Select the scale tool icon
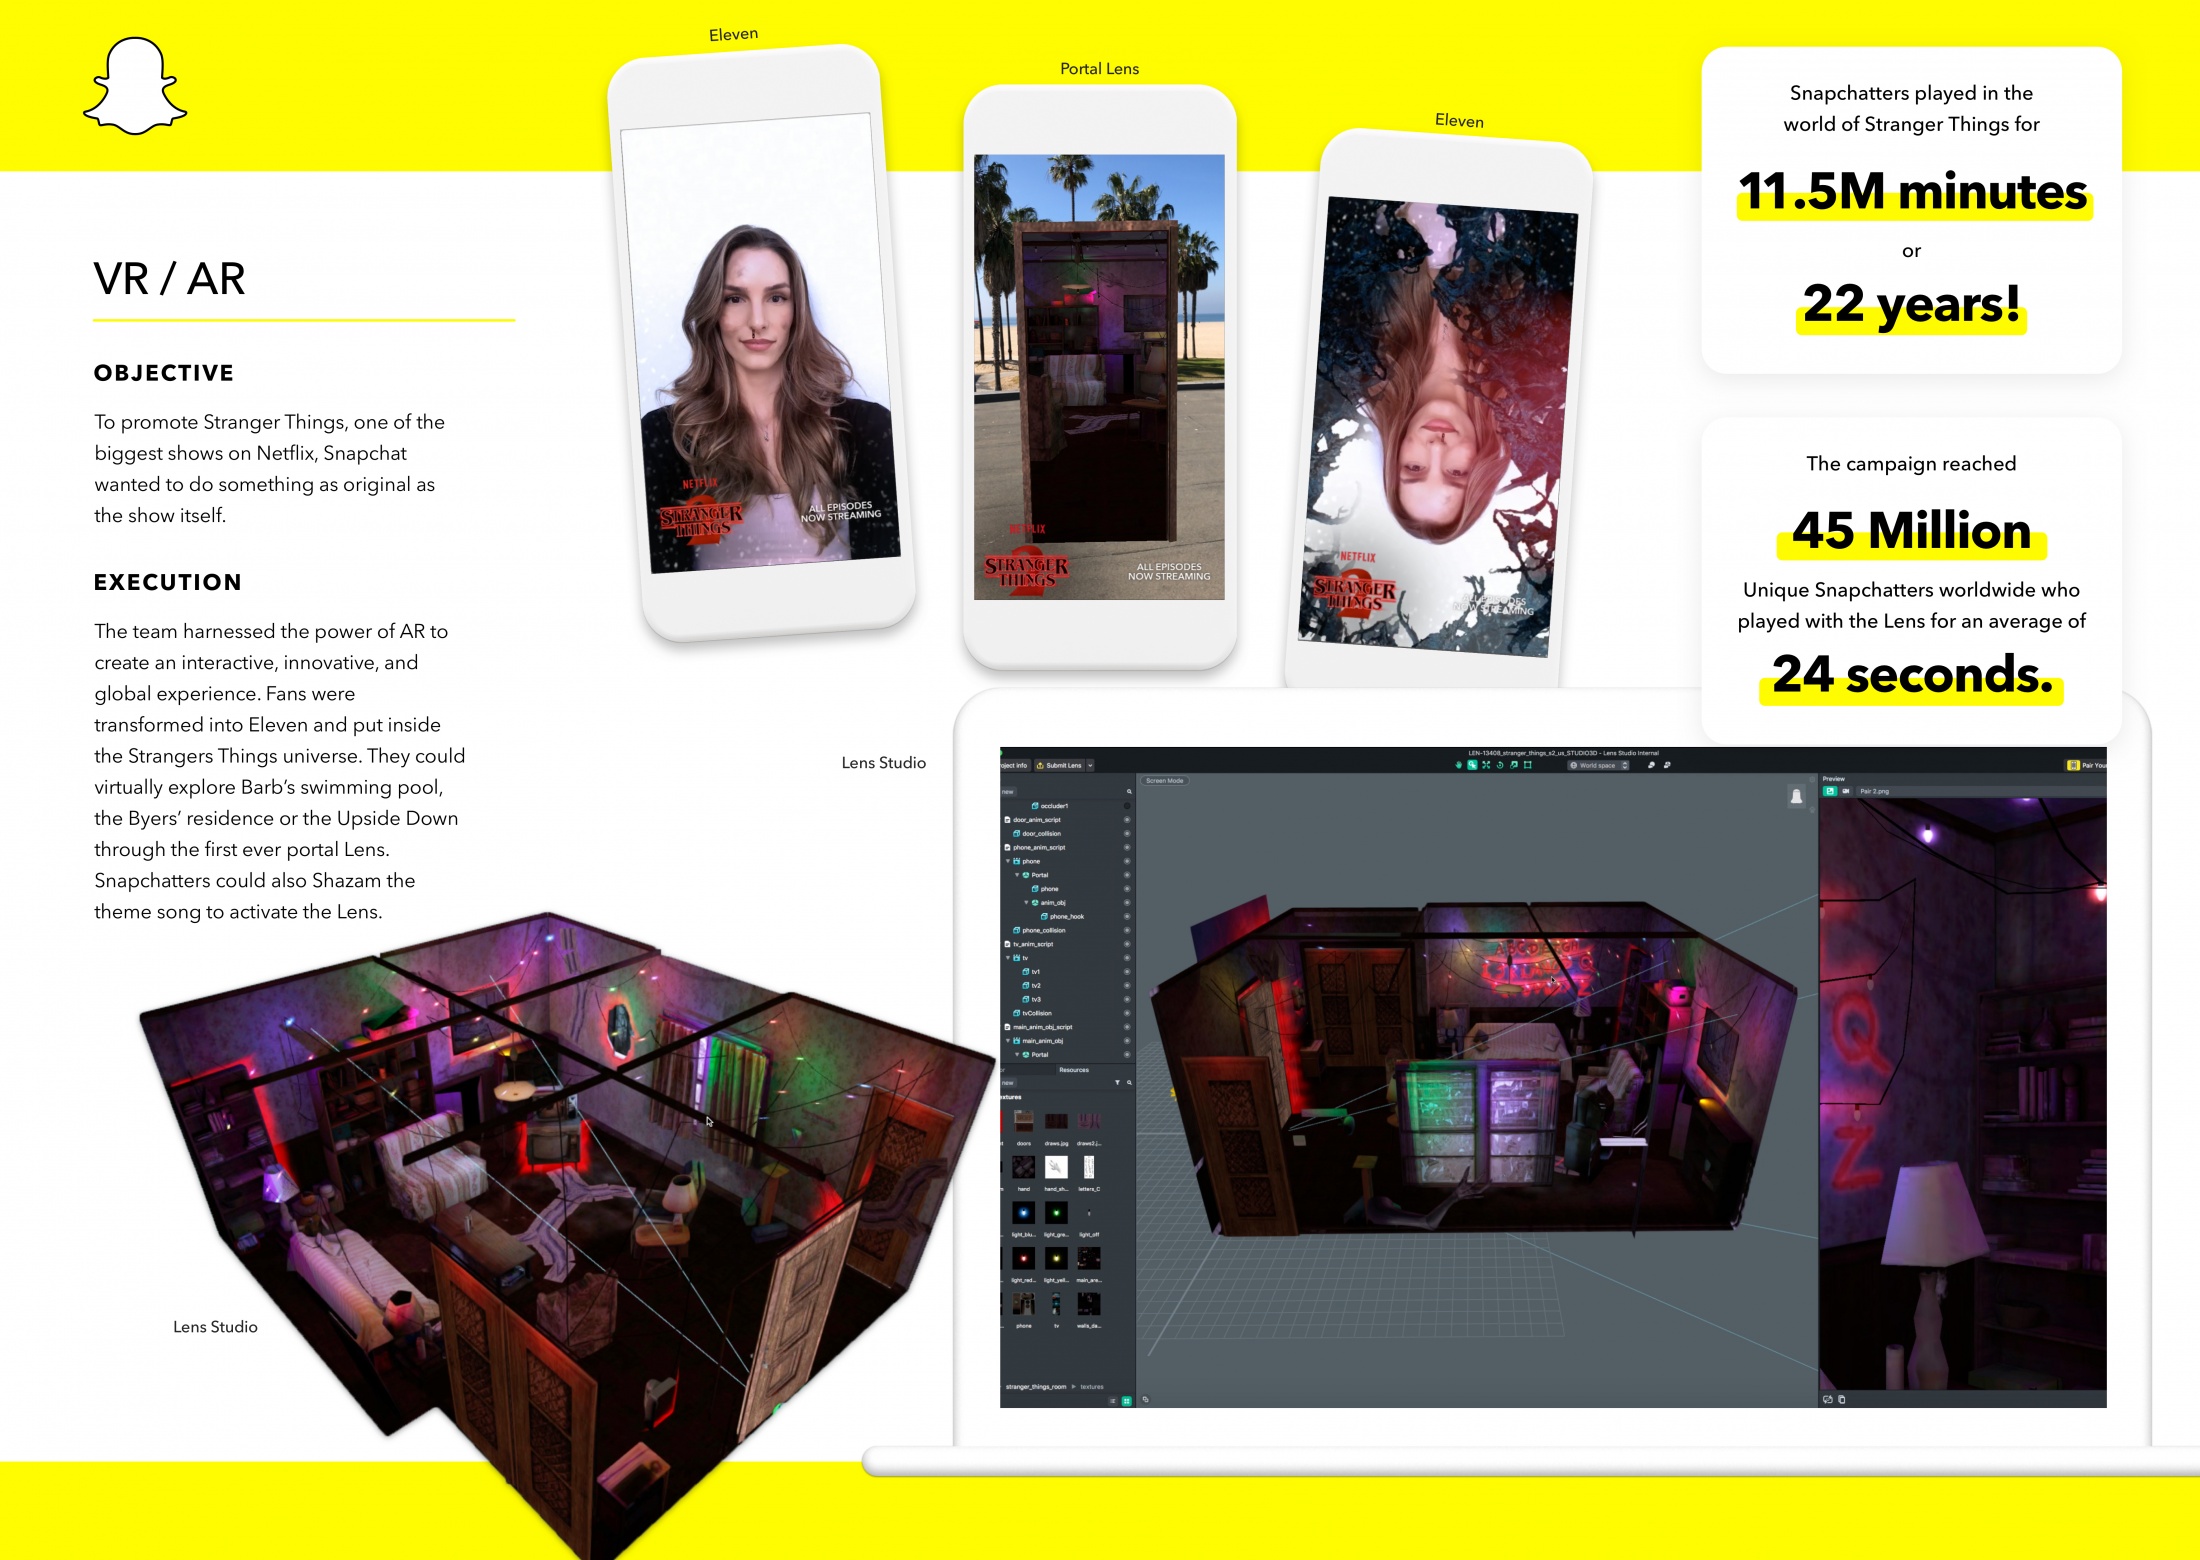The height and width of the screenshot is (1560, 2200). 1514,765
